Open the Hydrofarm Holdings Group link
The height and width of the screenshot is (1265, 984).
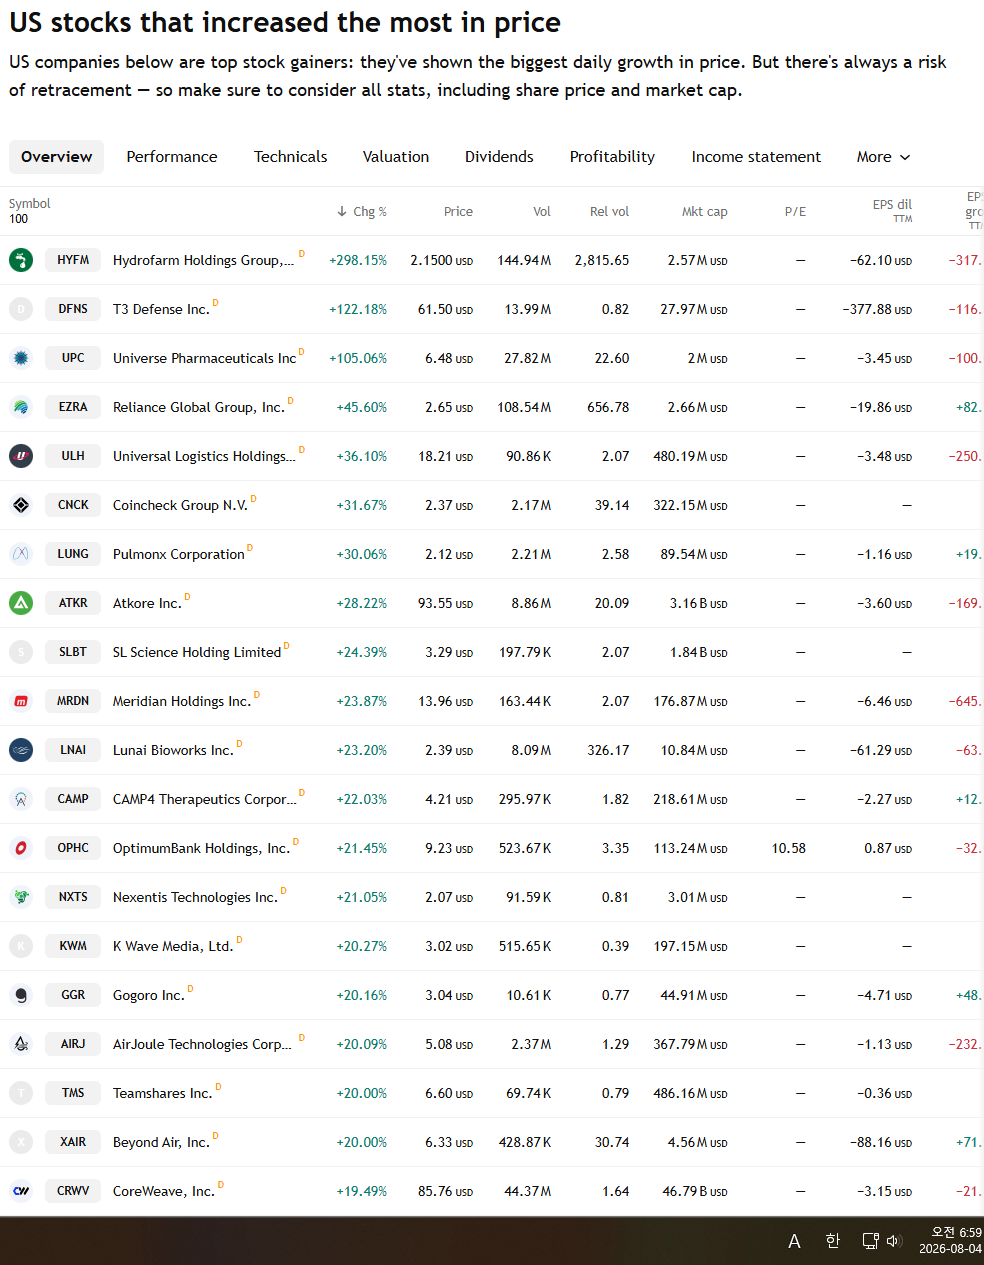[x=203, y=260]
